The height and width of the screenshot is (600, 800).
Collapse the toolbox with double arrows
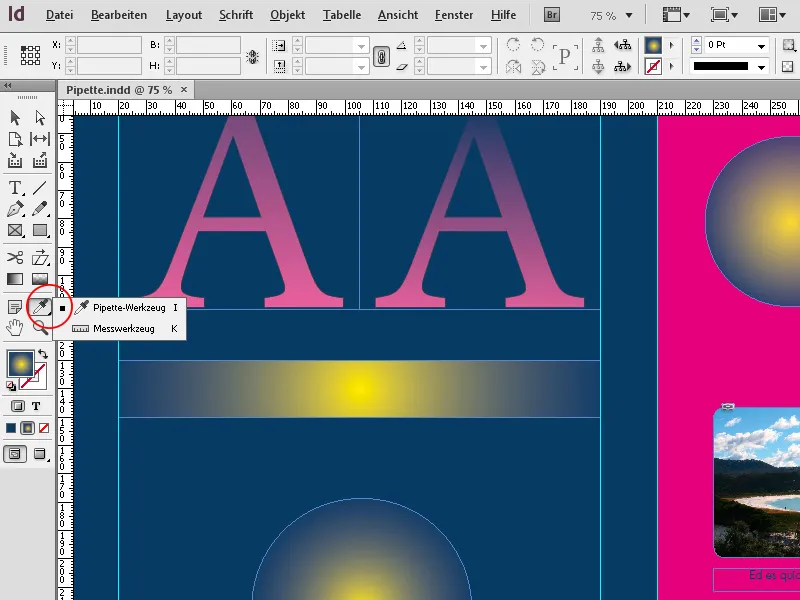coord(7,85)
